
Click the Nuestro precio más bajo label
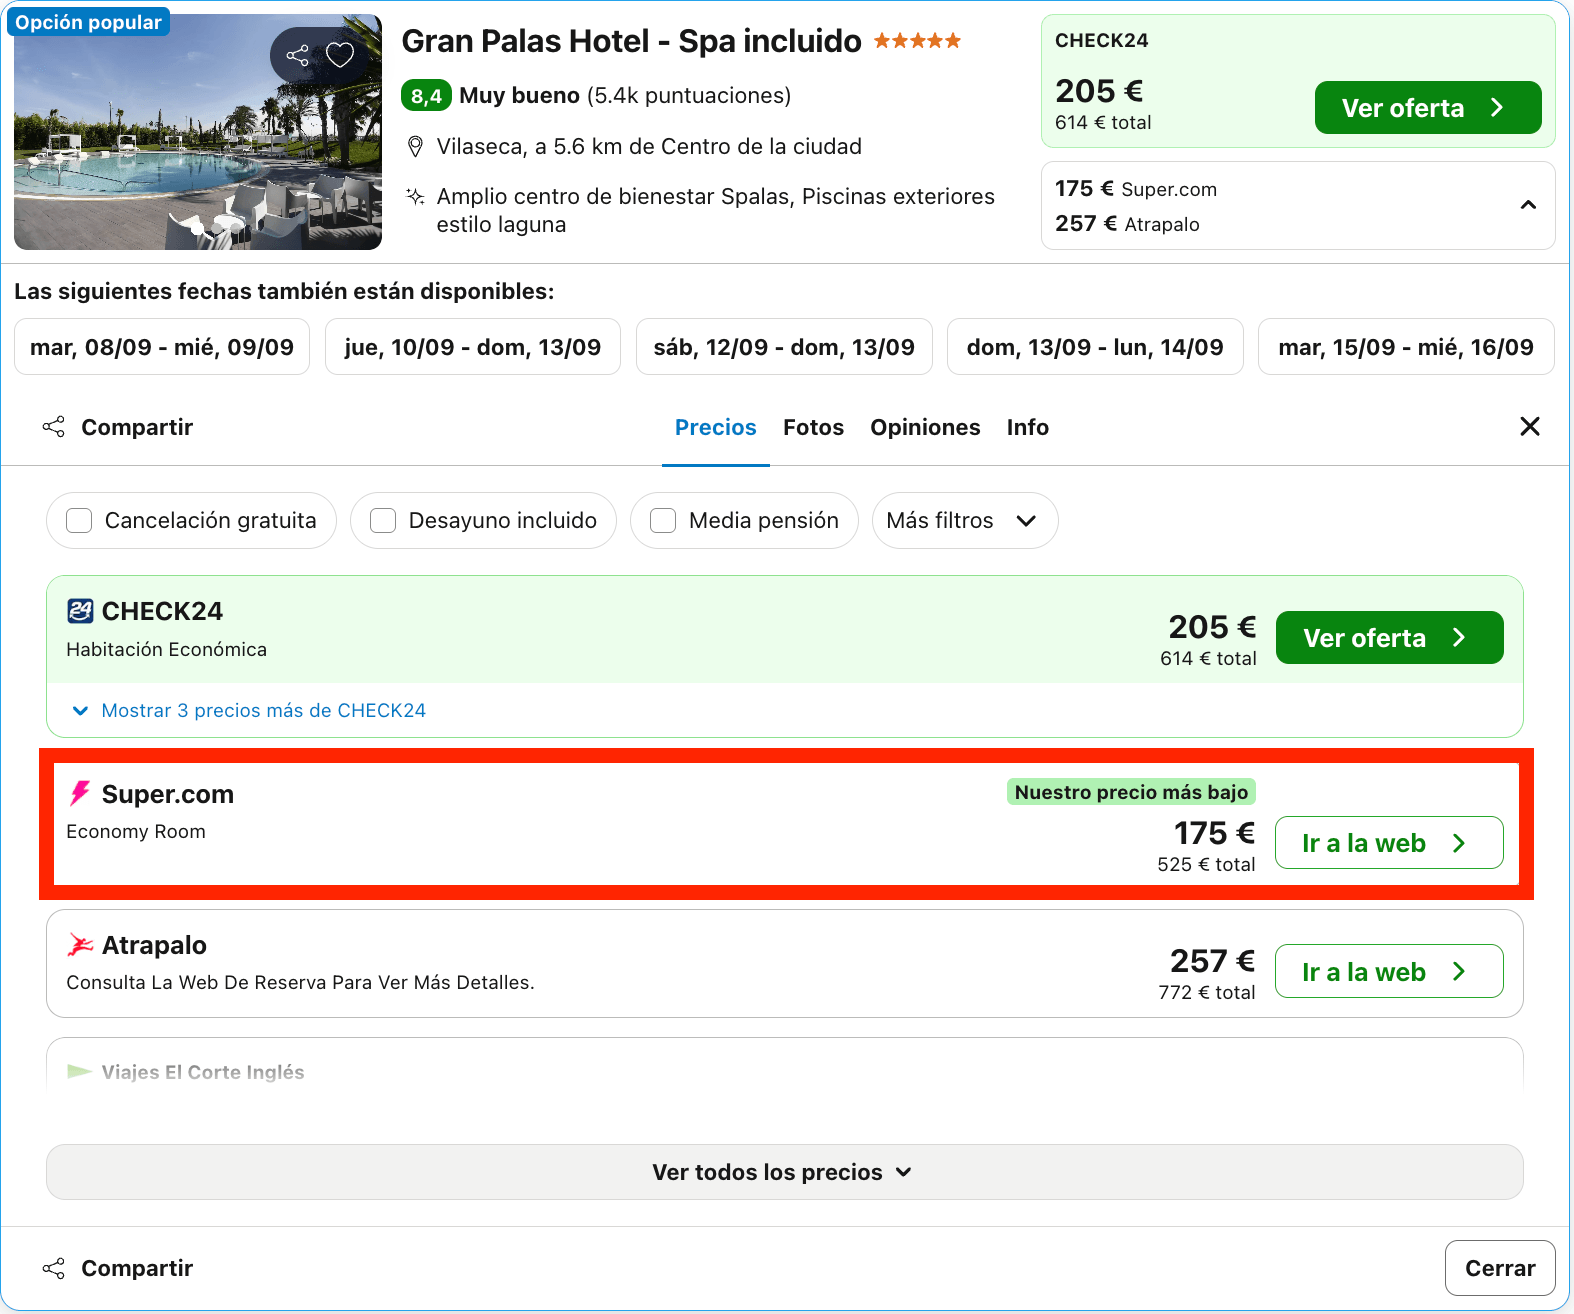[1131, 792]
